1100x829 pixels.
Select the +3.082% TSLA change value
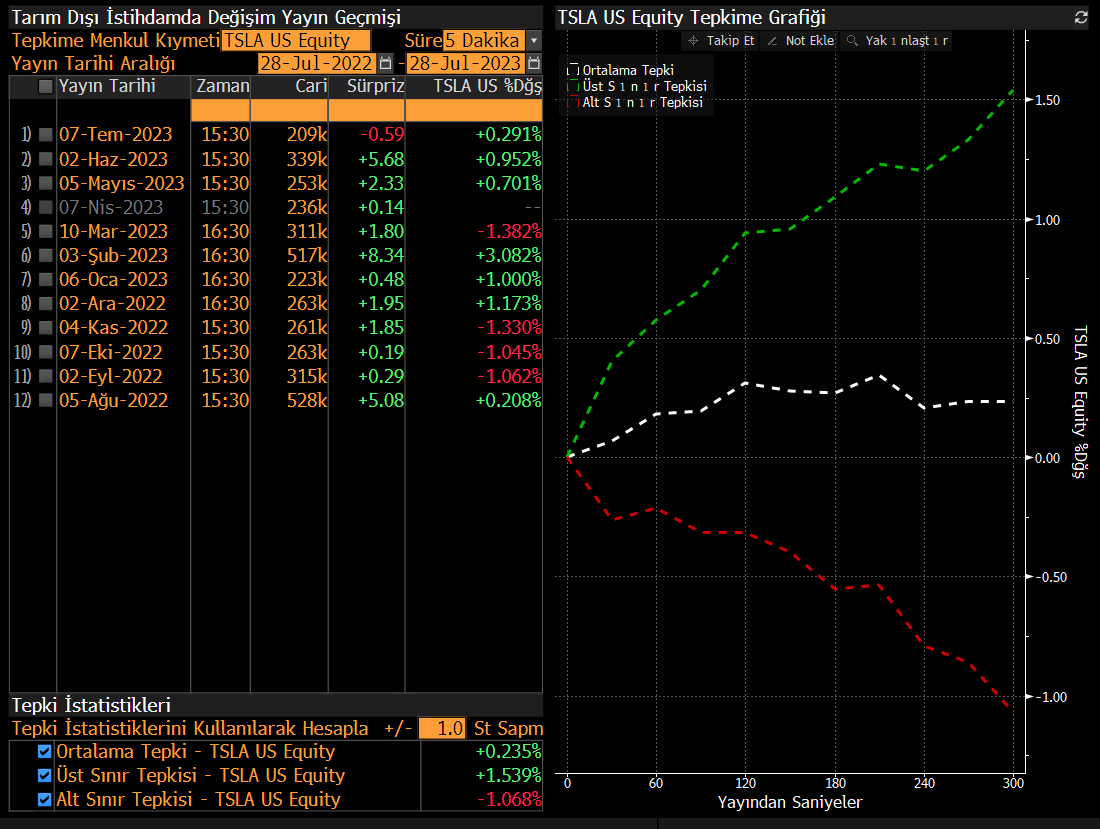point(509,255)
